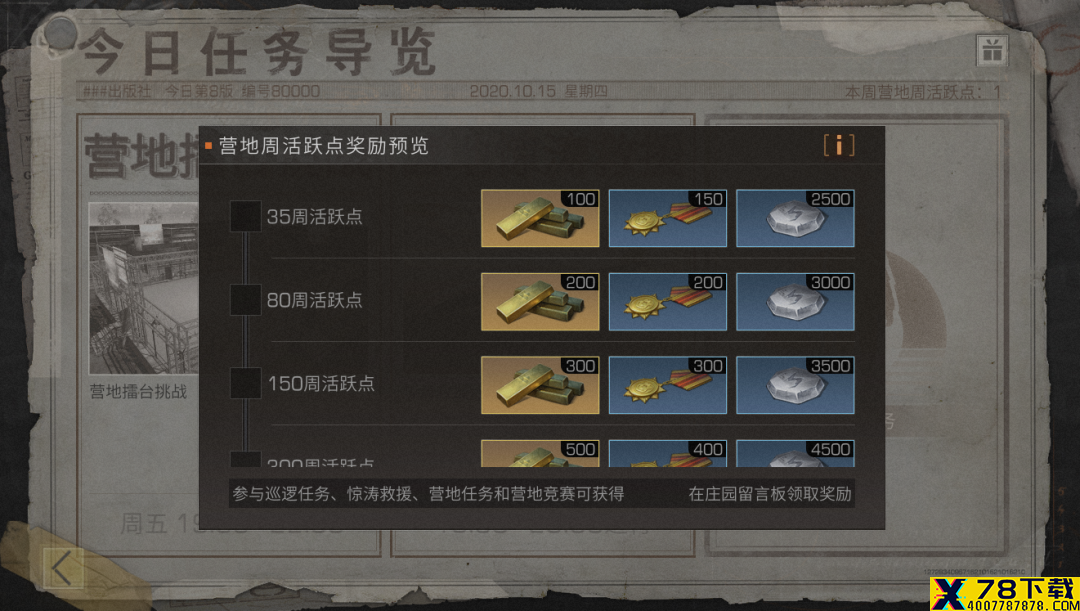The image size is (1080, 611).
Task: Click the gold bars reward for 35 activity points
Action: click(540, 218)
